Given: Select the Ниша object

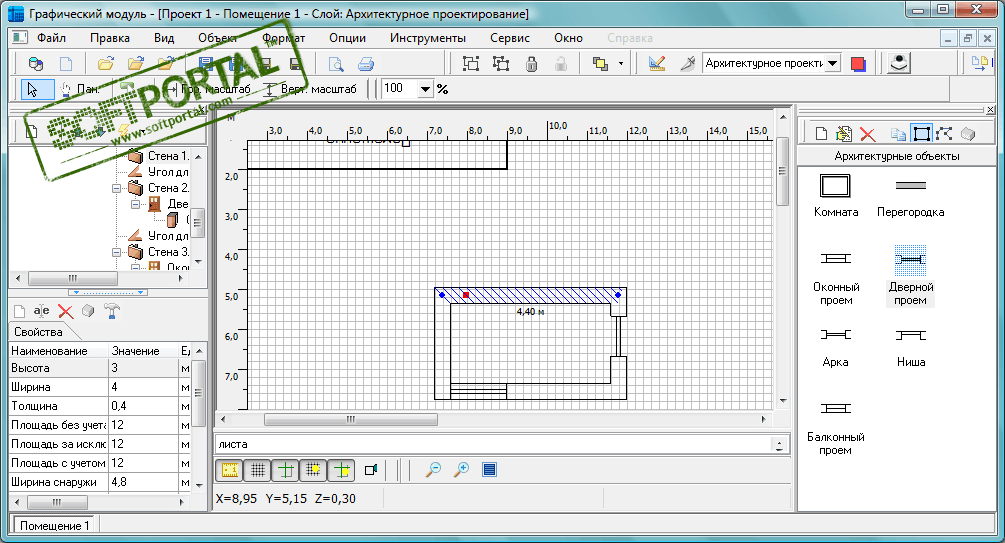Looking at the screenshot, I should coord(910,347).
